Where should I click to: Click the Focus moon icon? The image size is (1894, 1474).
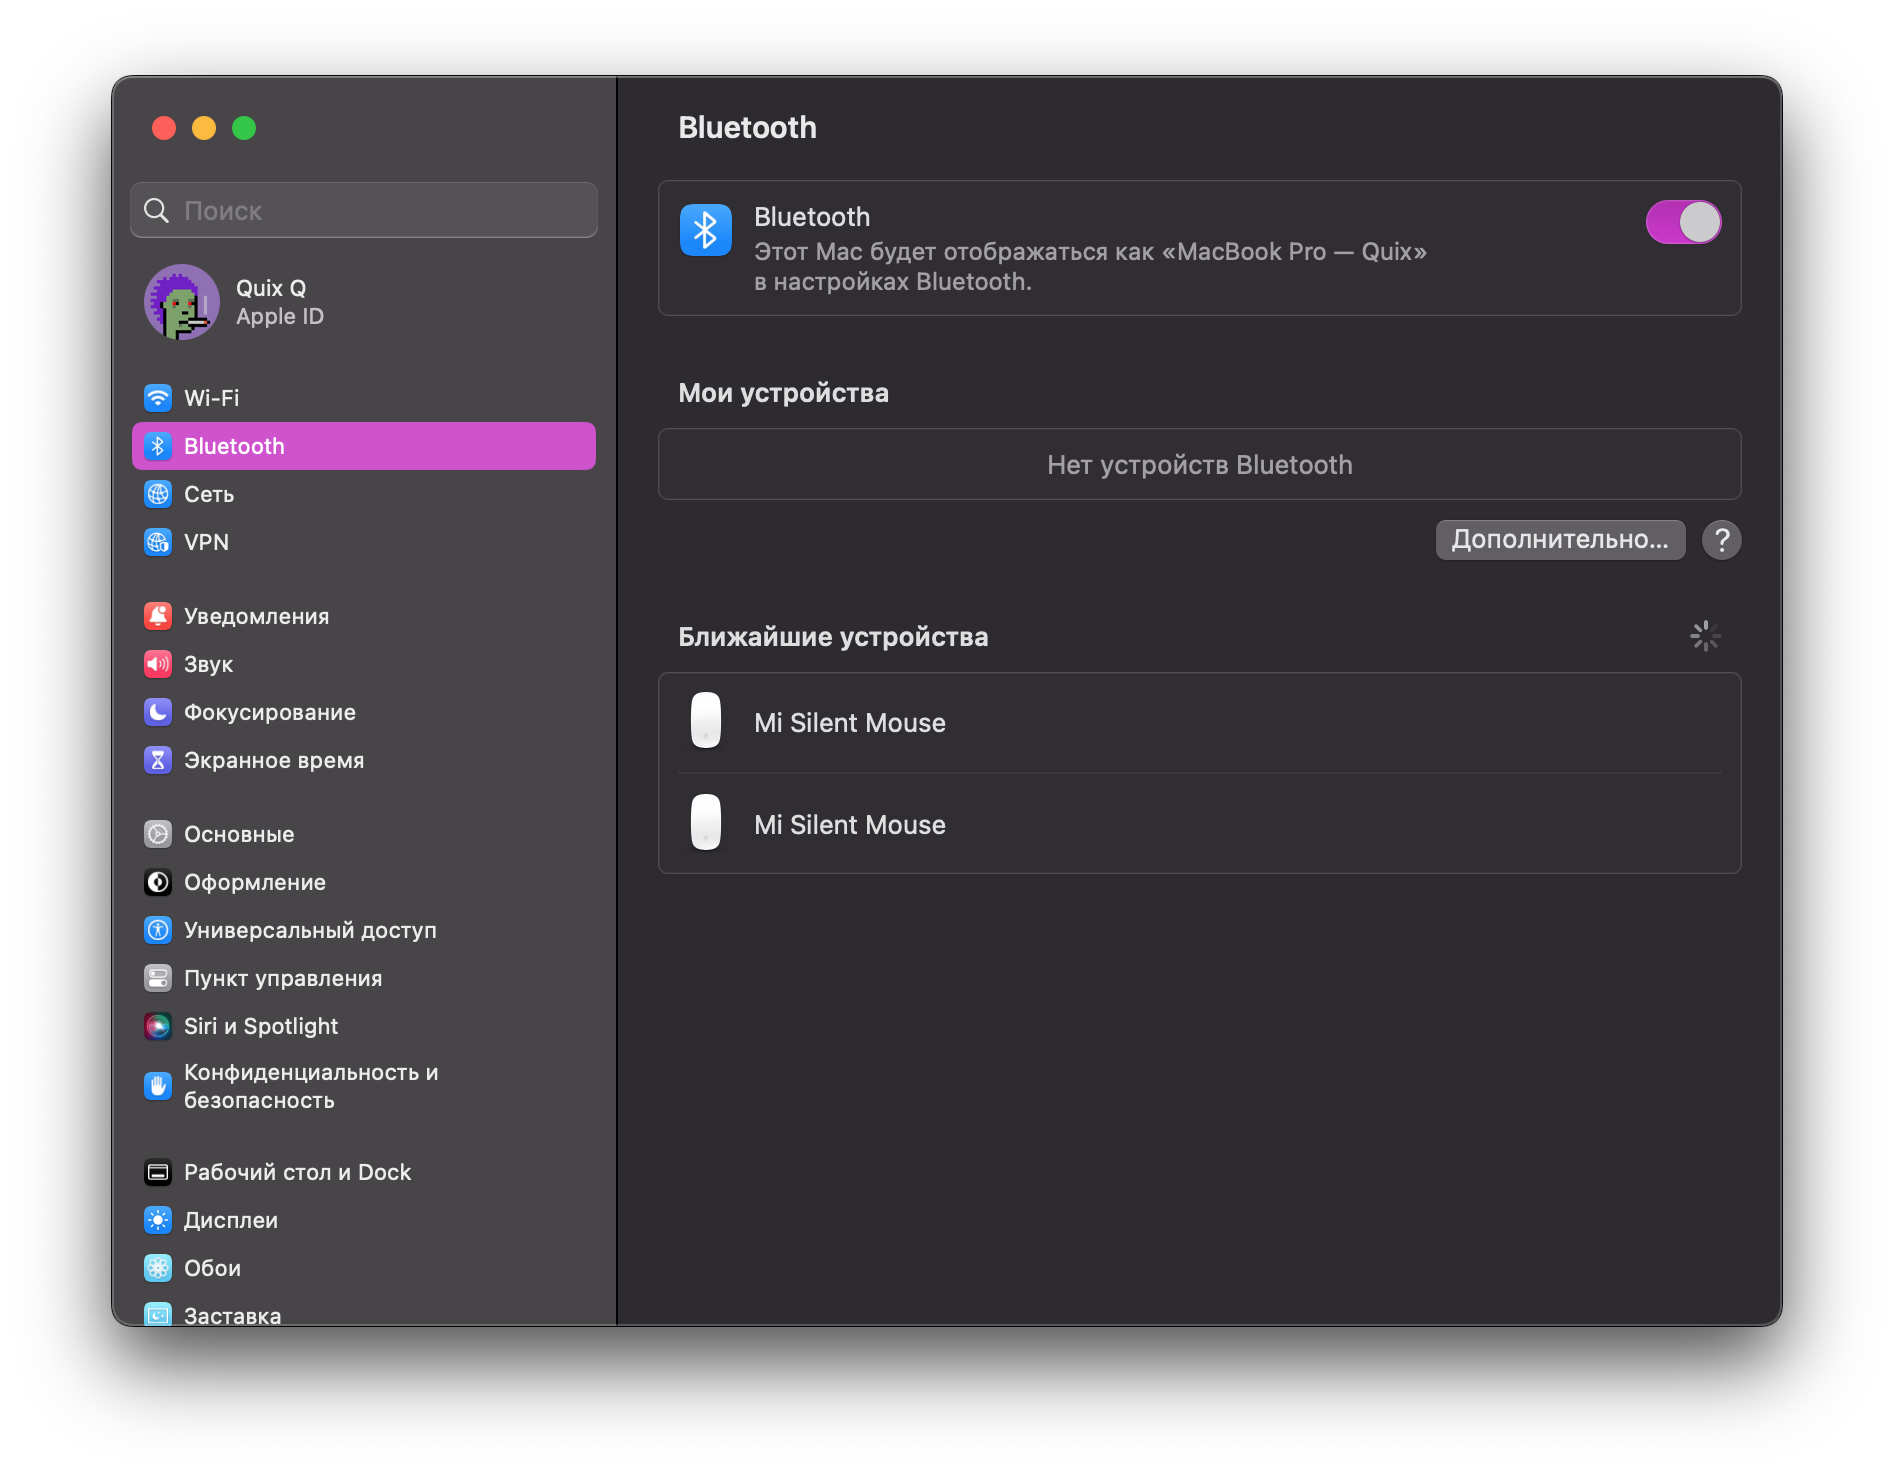pyautogui.click(x=158, y=712)
